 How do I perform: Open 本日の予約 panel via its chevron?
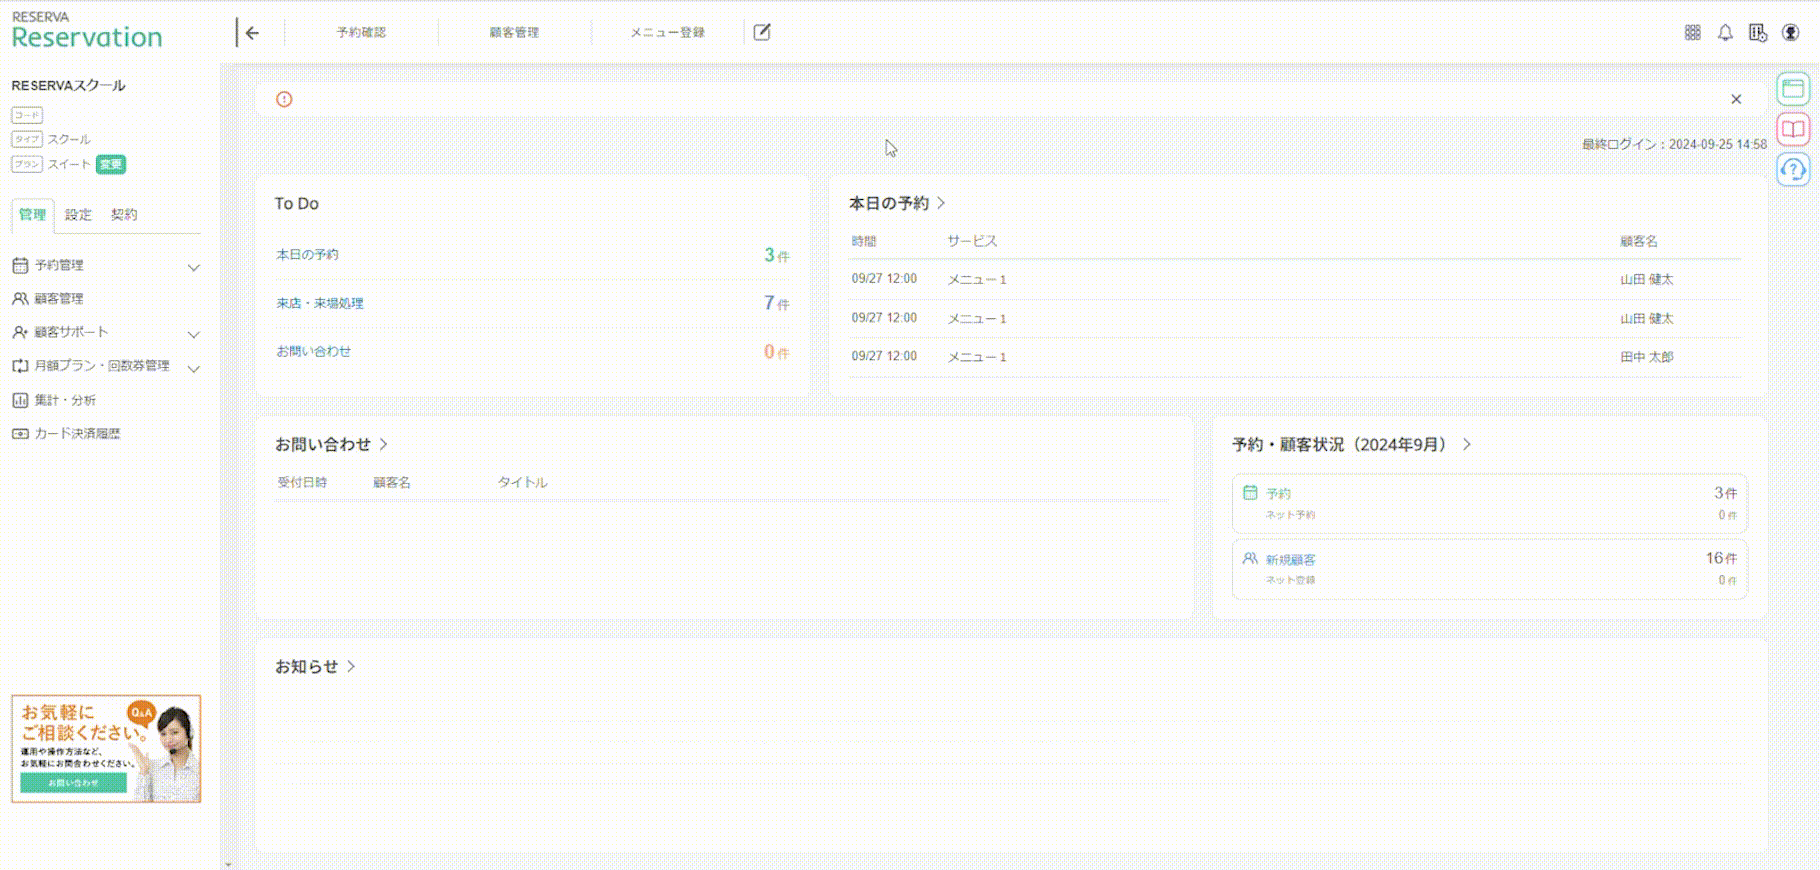pos(941,203)
